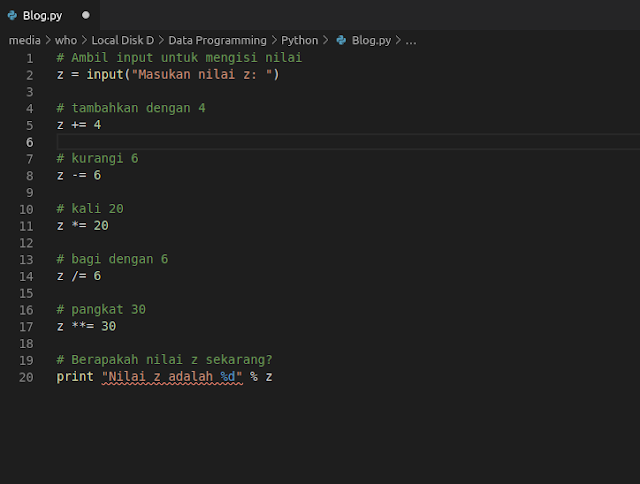This screenshot has height=484, width=640.
Task: Click comment '# kali 20'
Action: 90,209
